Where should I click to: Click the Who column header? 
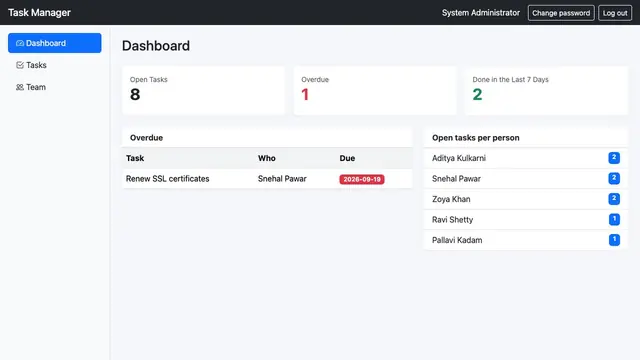[x=267, y=158]
